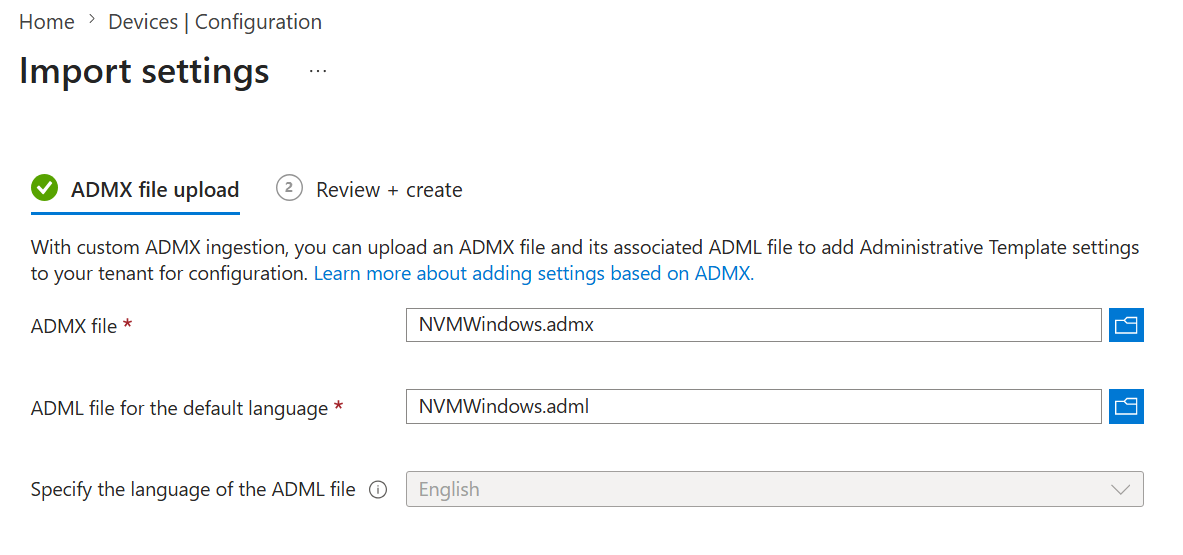Click Specify the language of ADML label
Screen dimensions: 1183x555
pyautogui.click(x=193, y=489)
